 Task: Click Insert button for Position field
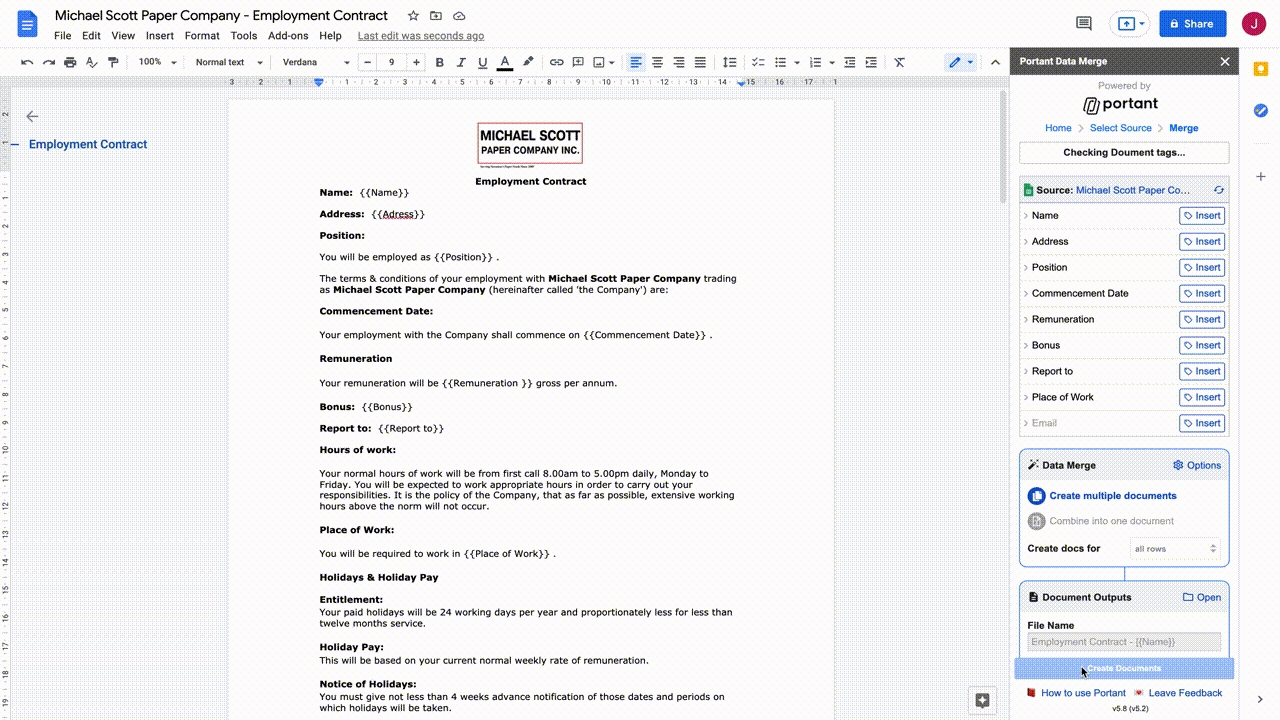pos(1201,268)
